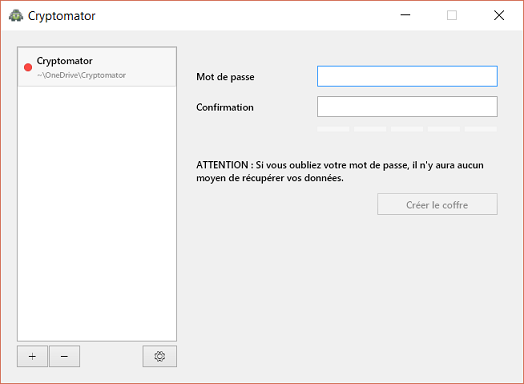
Task: Click the ~\OneDrive\Cryptomator path text
Action: click(x=81, y=75)
